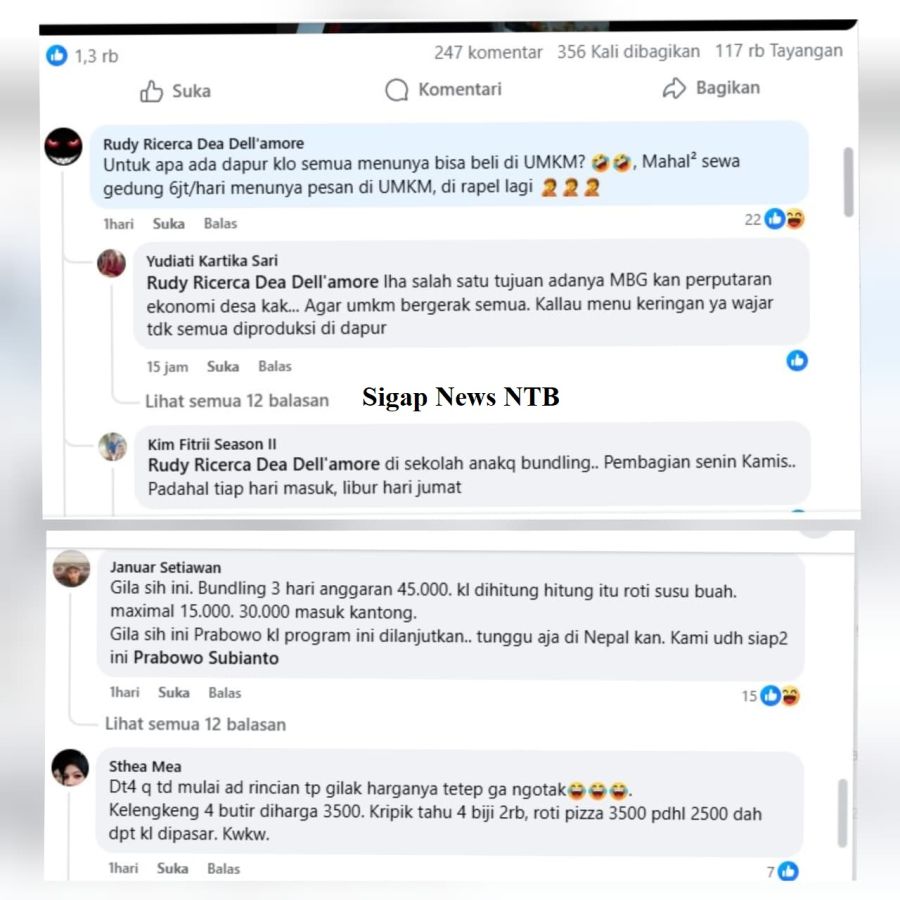Open reactions on Sthea Mea's comment showing 7
Screen dimensions: 900x900
click(x=782, y=871)
